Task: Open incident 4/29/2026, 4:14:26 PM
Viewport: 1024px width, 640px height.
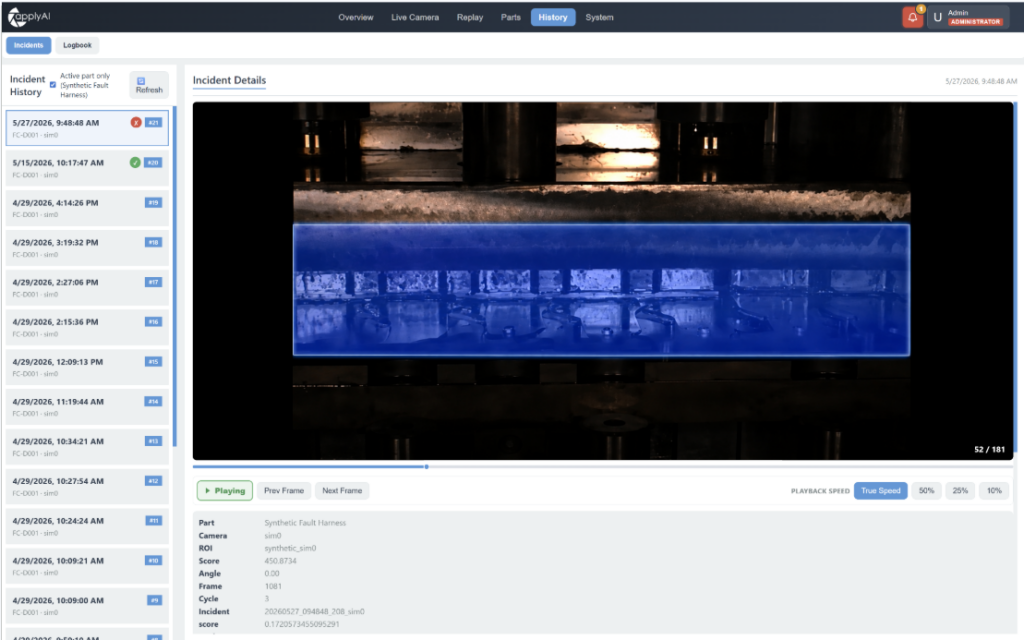Action: (x=87, y=208)
